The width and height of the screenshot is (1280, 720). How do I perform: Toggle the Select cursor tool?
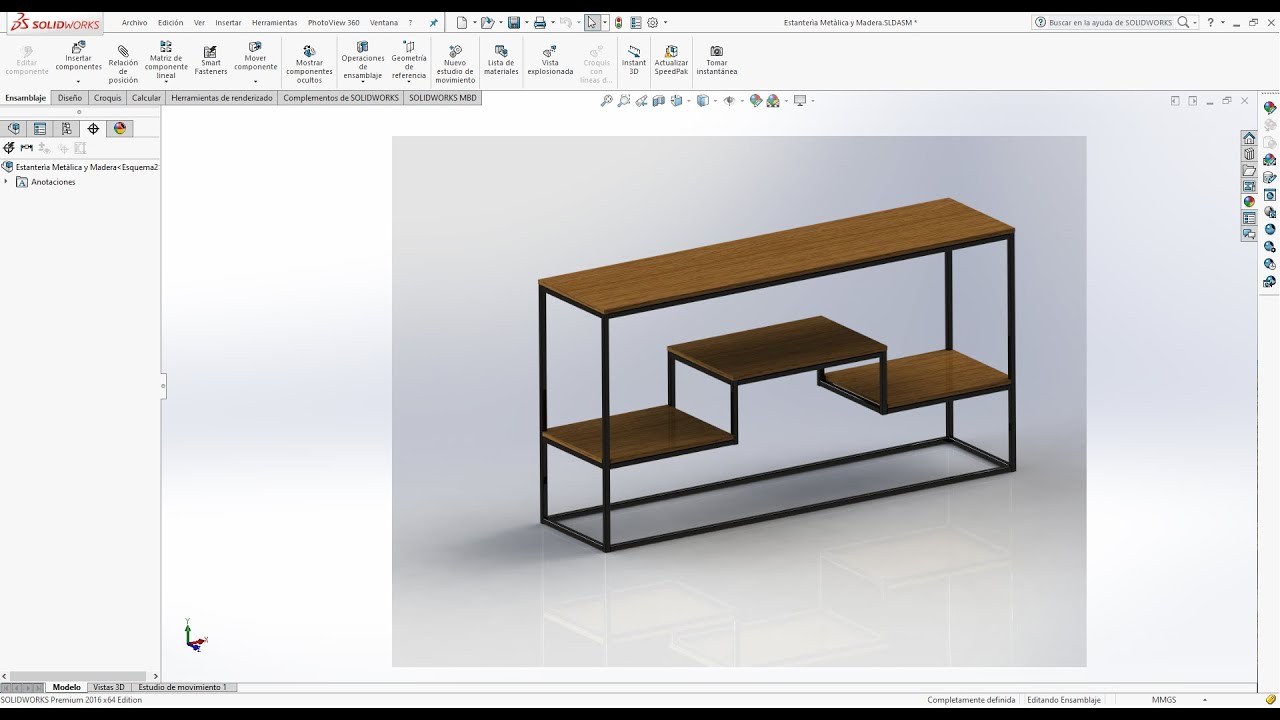click(592, 22)
